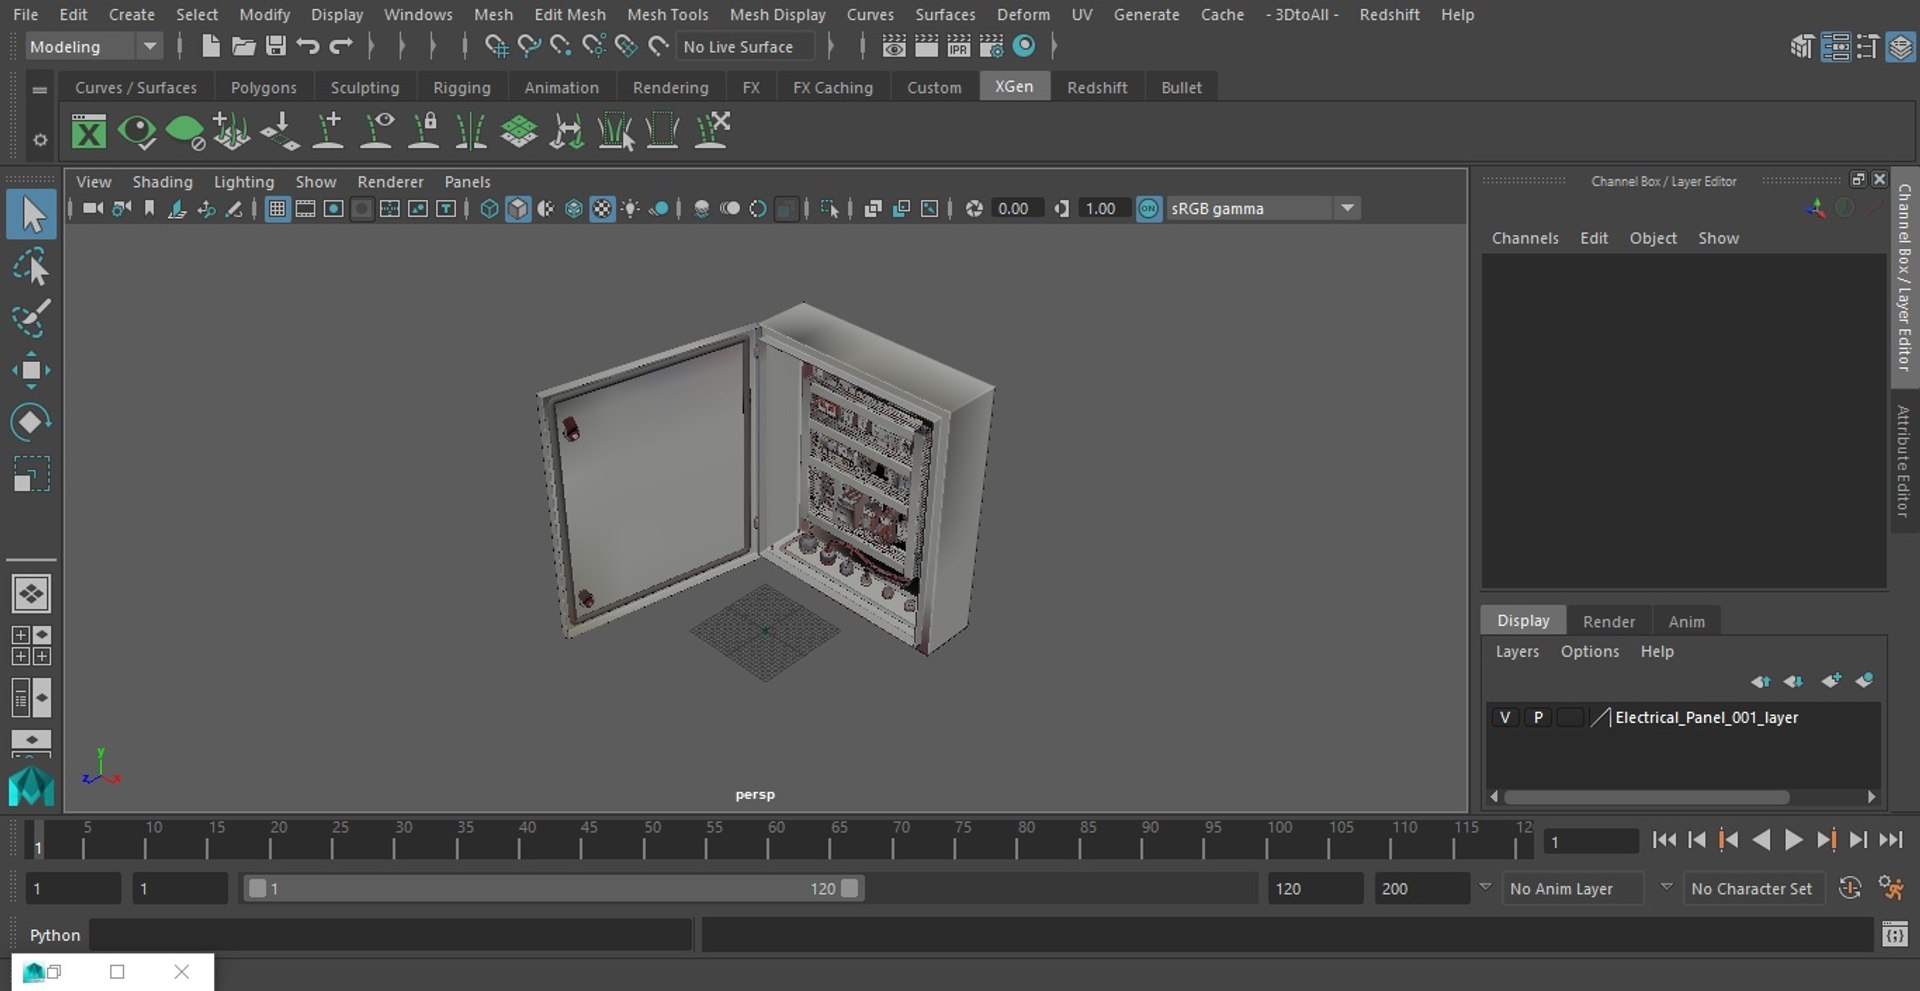Click gamma value field 1.00
The image size is (1920, 991).
coord(1104,208)
